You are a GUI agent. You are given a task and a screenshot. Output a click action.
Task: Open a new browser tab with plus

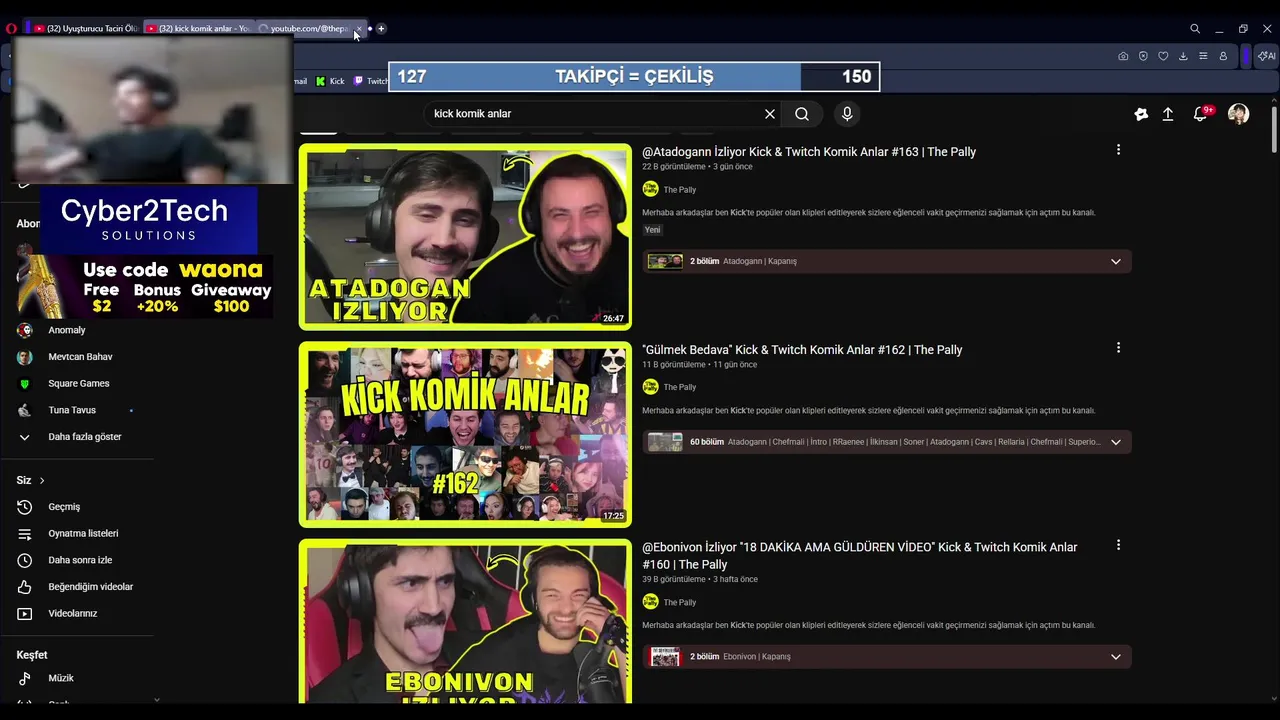click(x=381, y=29)
